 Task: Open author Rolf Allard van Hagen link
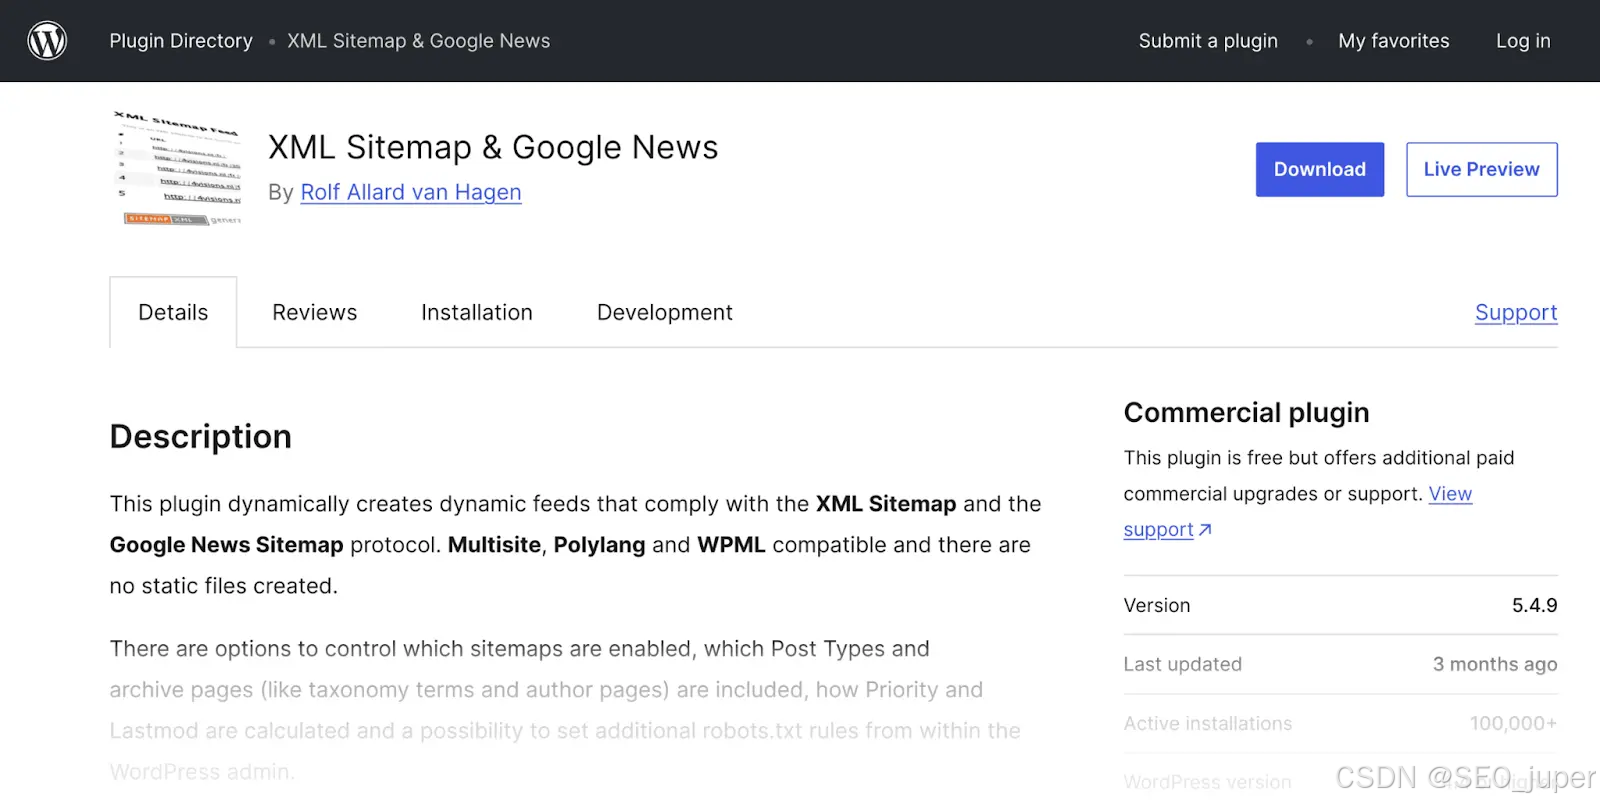[x=411, y=192]
